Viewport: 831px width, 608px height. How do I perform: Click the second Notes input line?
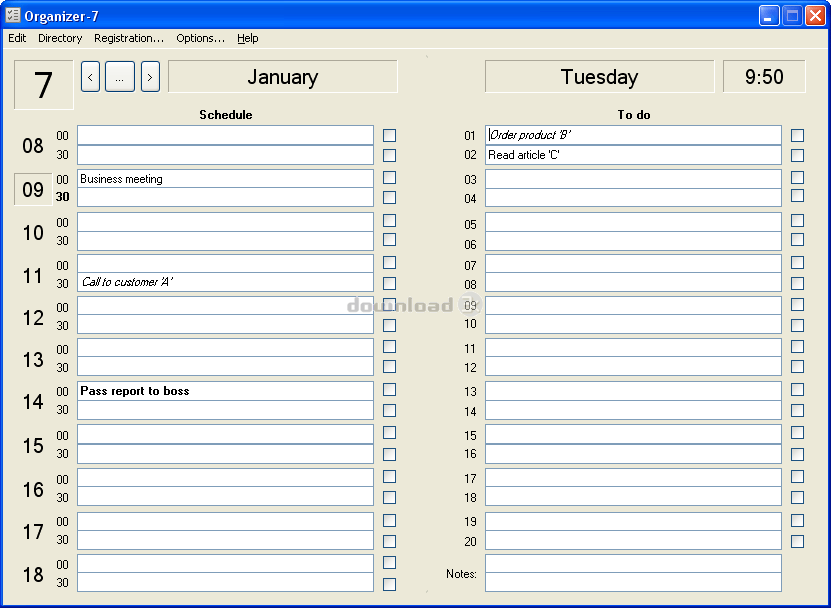tap(633, 582)
